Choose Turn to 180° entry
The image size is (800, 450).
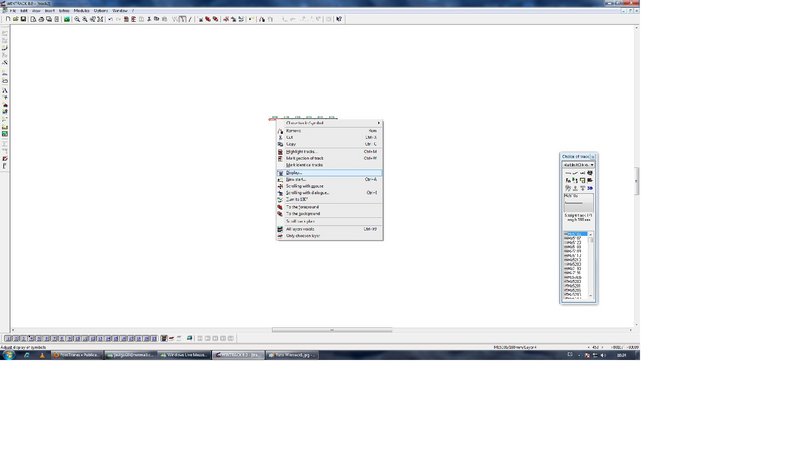click(330, 199)
